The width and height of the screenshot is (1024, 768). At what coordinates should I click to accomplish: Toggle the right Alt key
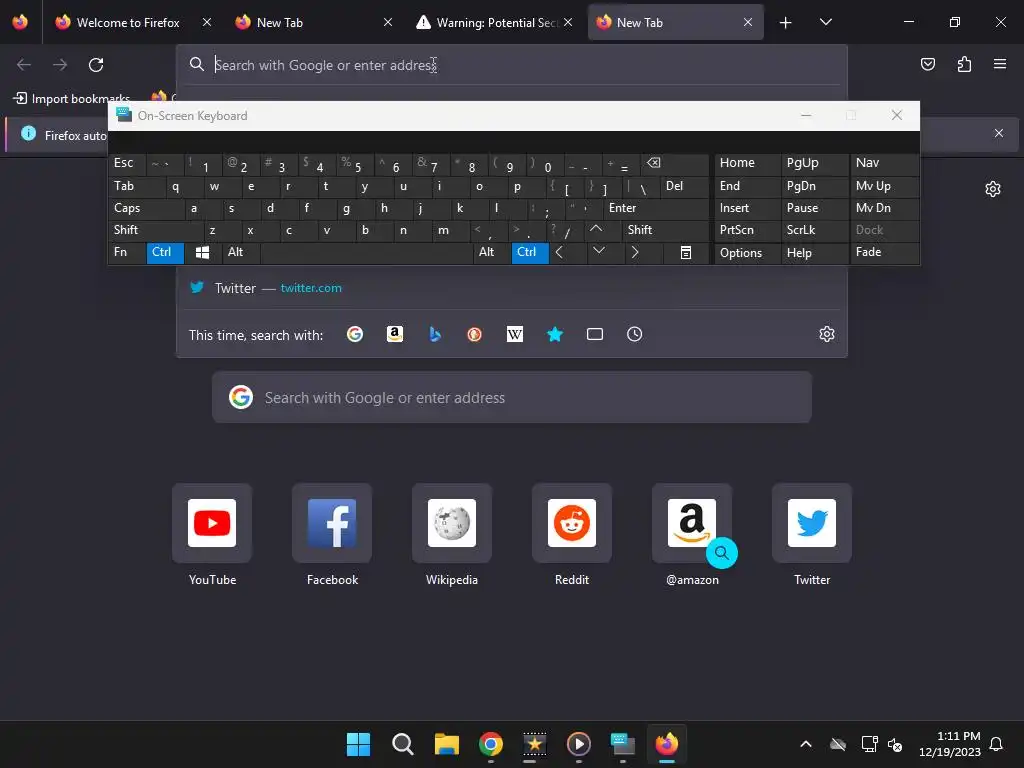[492, 253]
